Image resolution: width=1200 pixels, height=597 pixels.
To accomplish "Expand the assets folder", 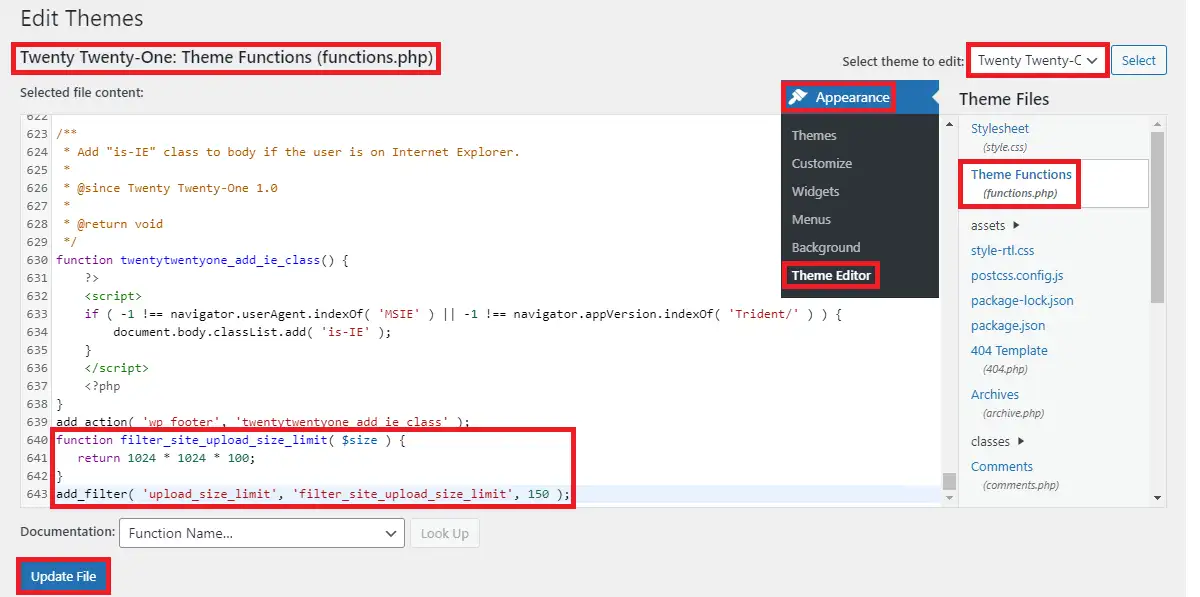I will [995, 225].
